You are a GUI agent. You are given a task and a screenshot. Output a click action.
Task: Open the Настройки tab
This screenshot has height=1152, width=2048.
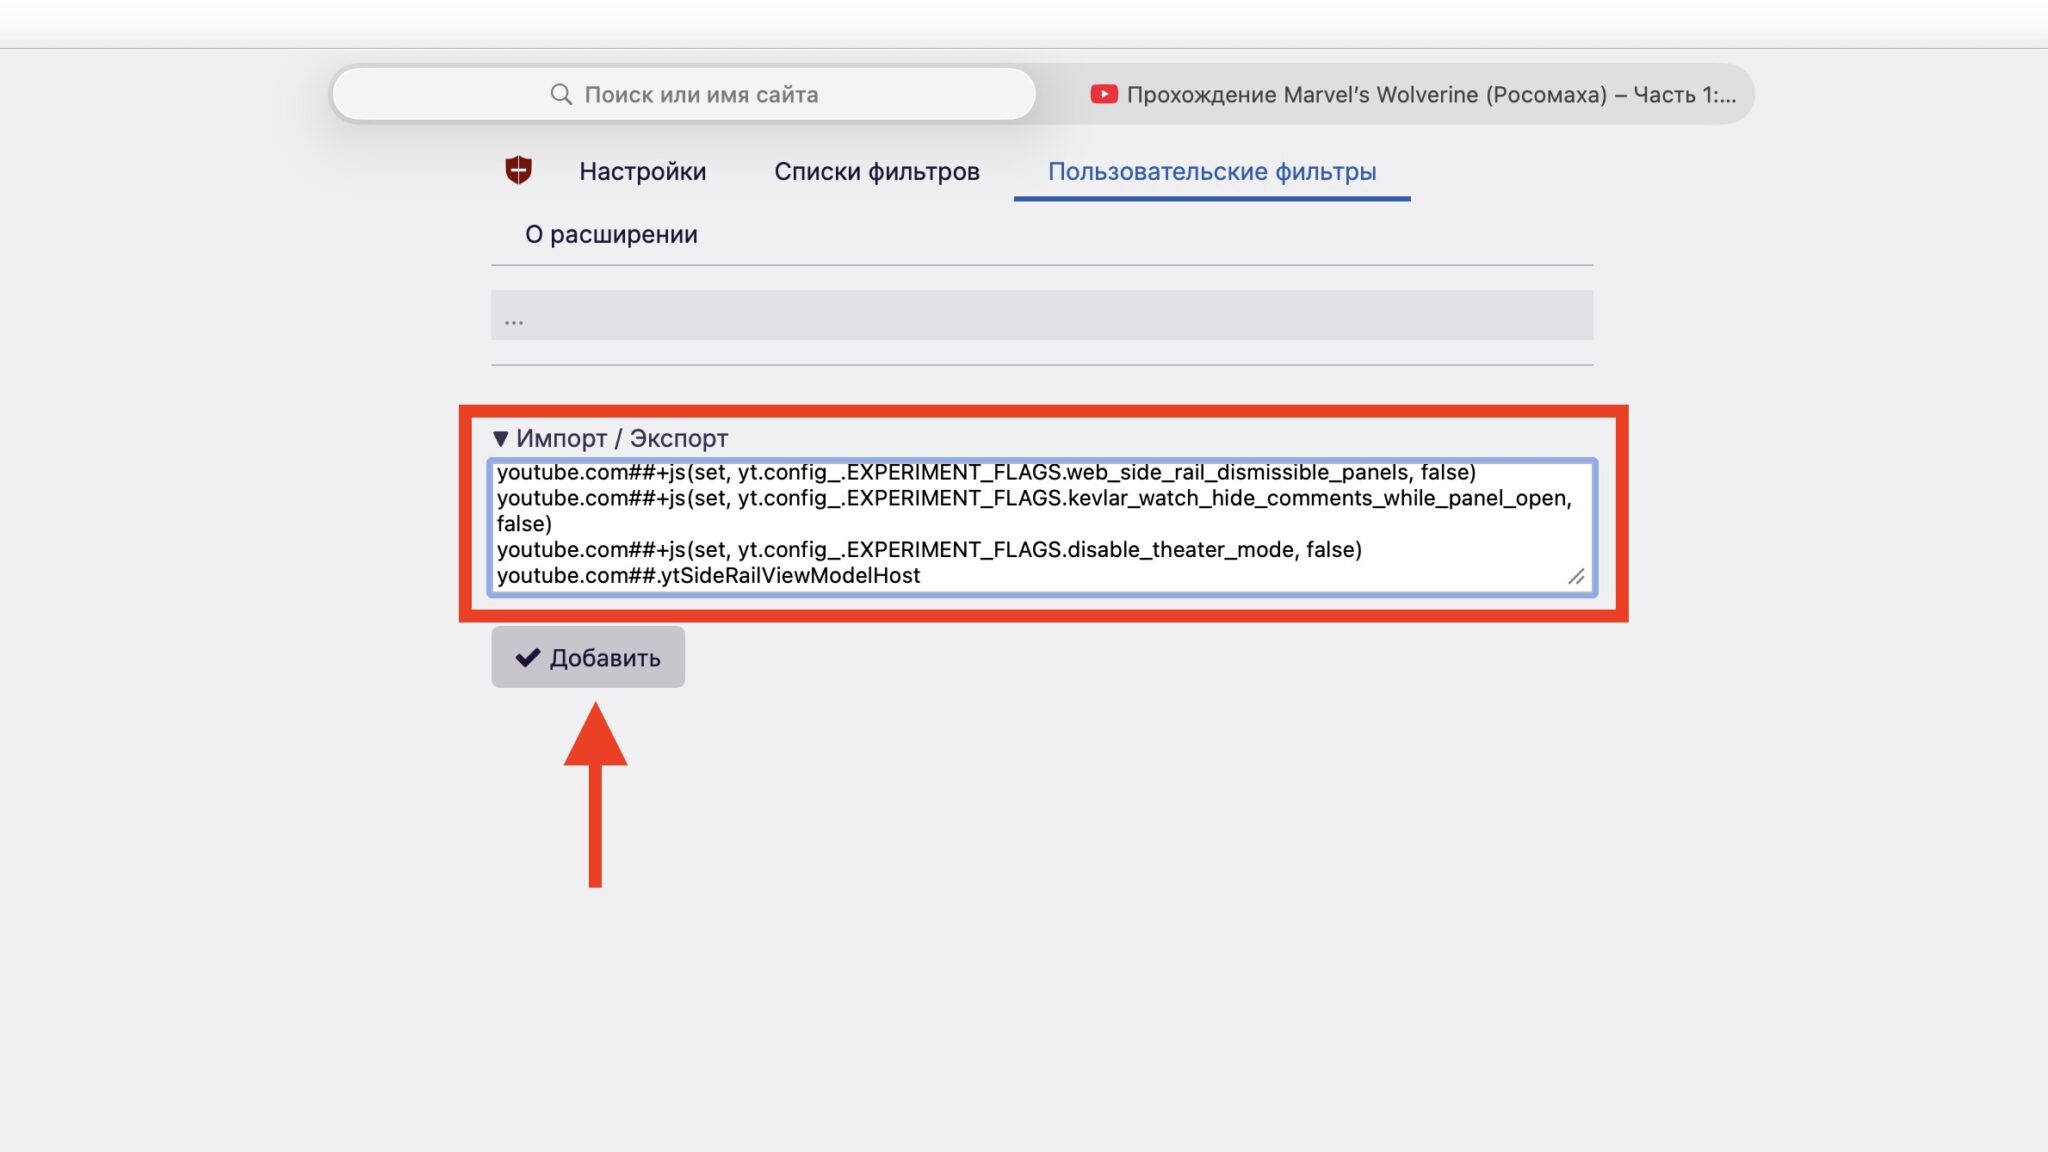tap(642, 171)
